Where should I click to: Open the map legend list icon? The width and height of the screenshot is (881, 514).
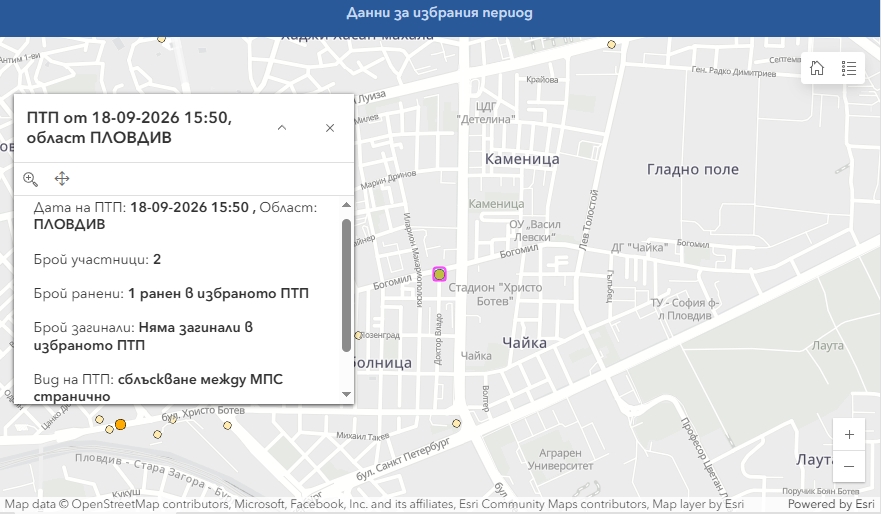click(848, 69)
